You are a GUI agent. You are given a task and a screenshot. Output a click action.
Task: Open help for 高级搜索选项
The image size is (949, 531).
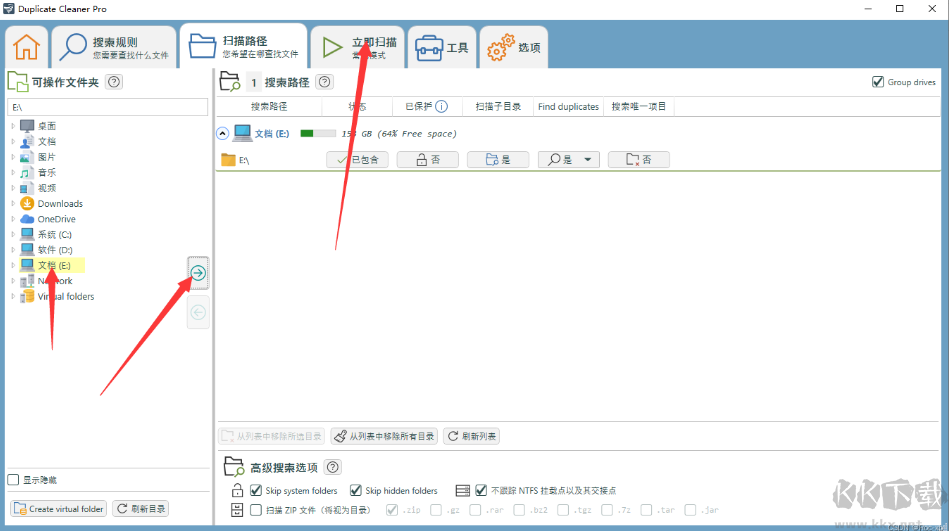point(332,467)
